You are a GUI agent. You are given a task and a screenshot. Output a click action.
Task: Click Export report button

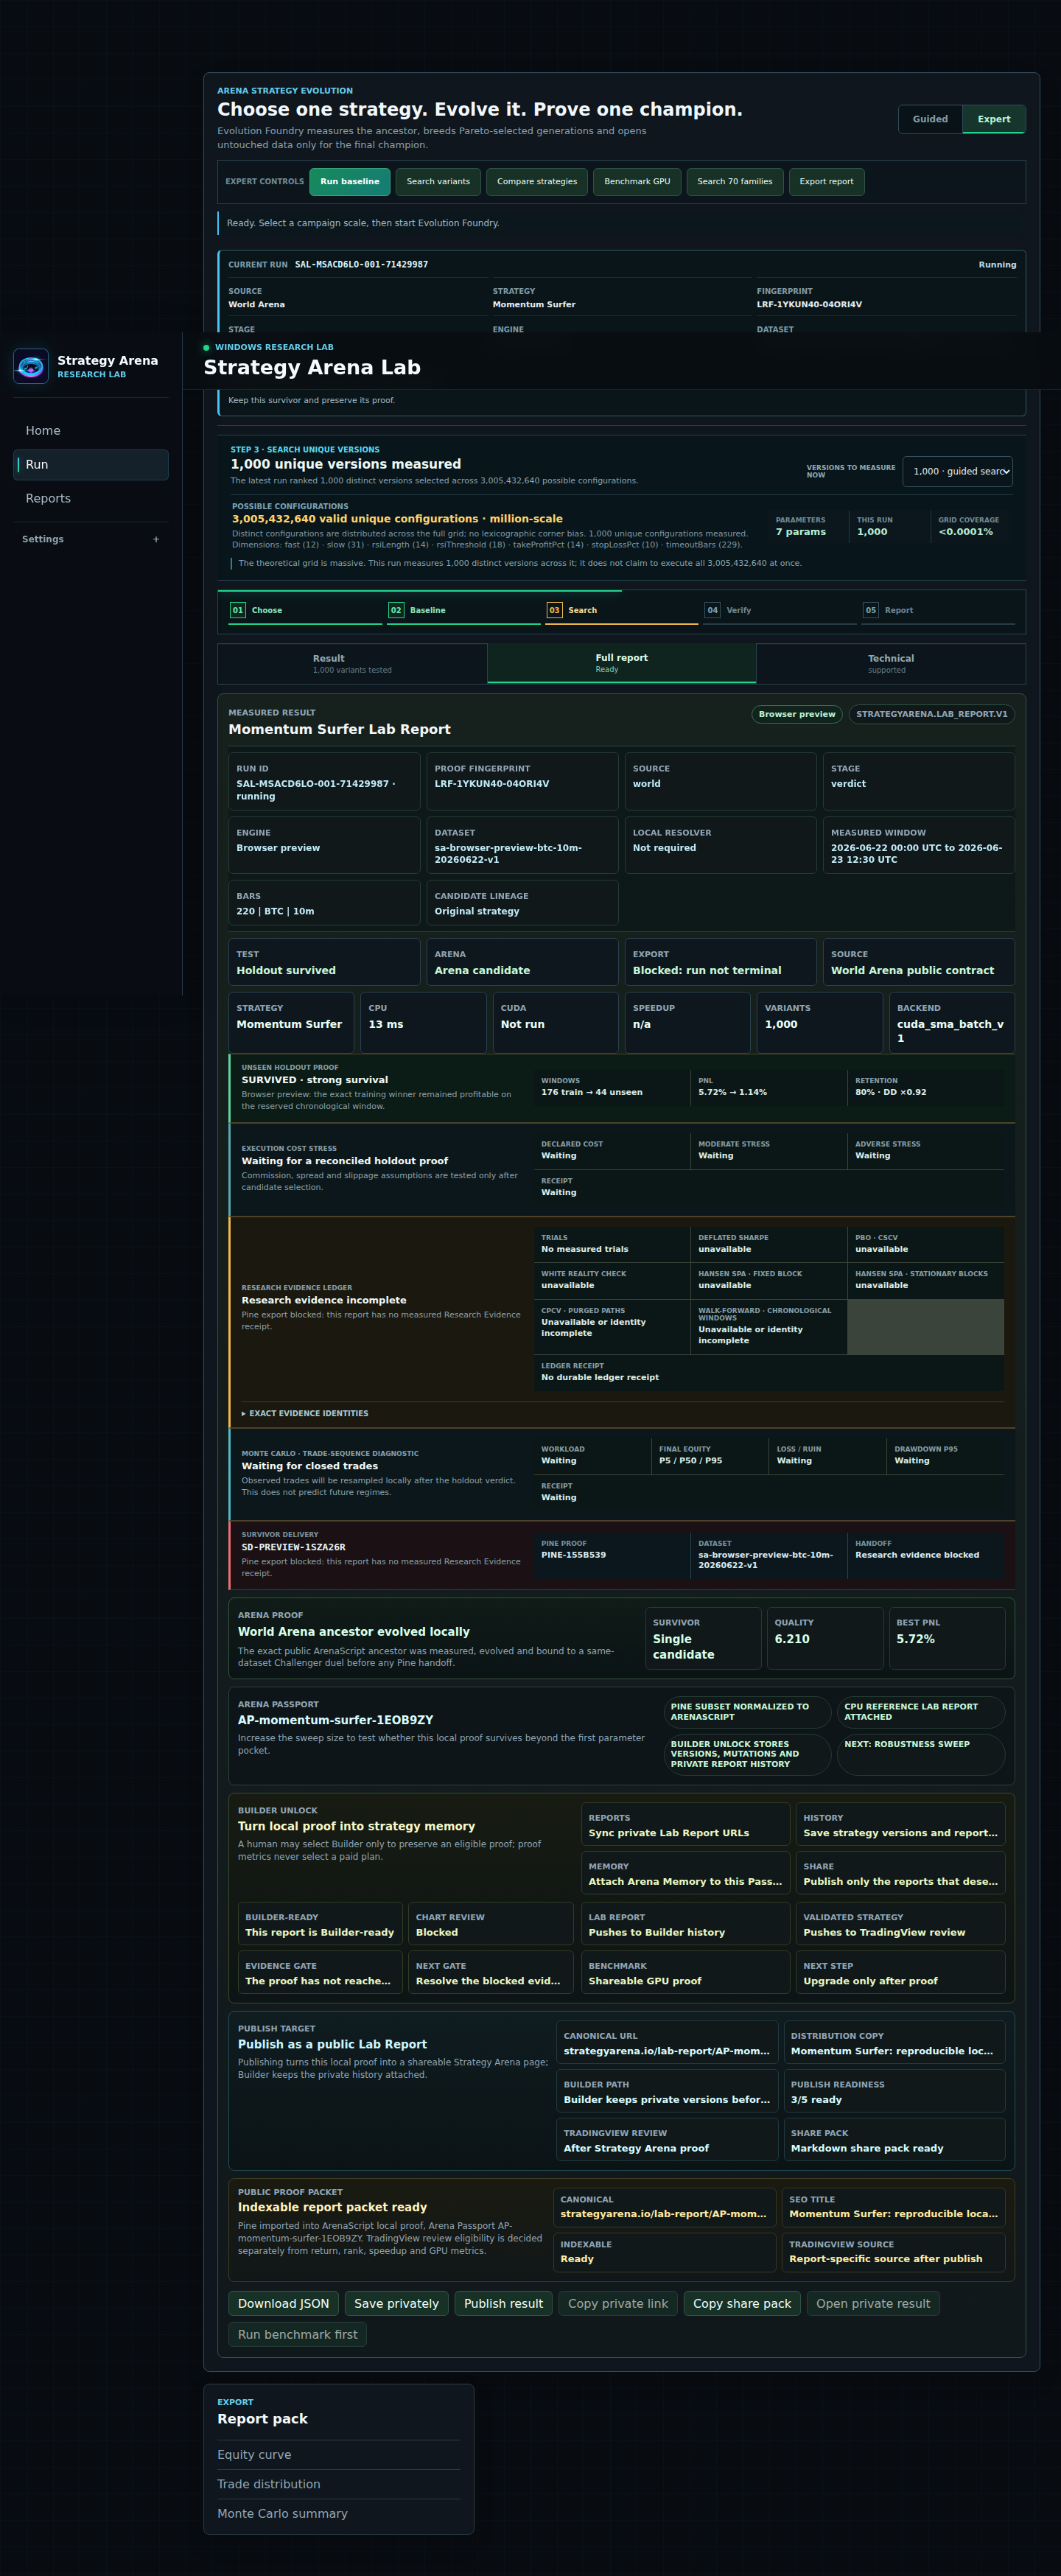826,182
